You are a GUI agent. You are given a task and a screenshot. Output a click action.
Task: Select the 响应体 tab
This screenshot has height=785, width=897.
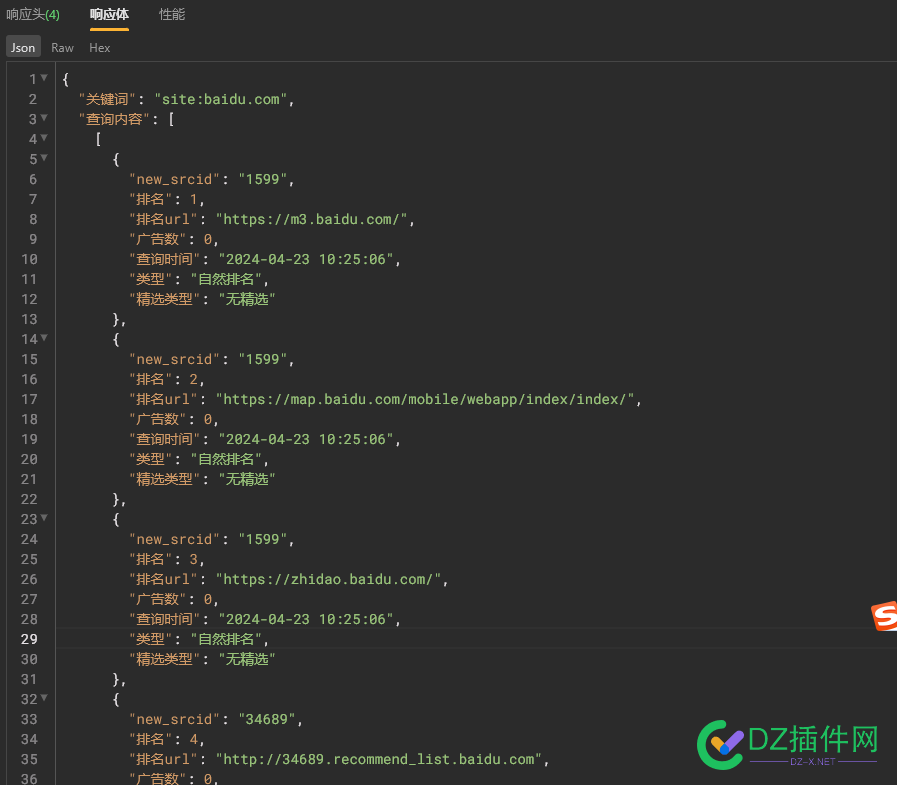[109, 14]
